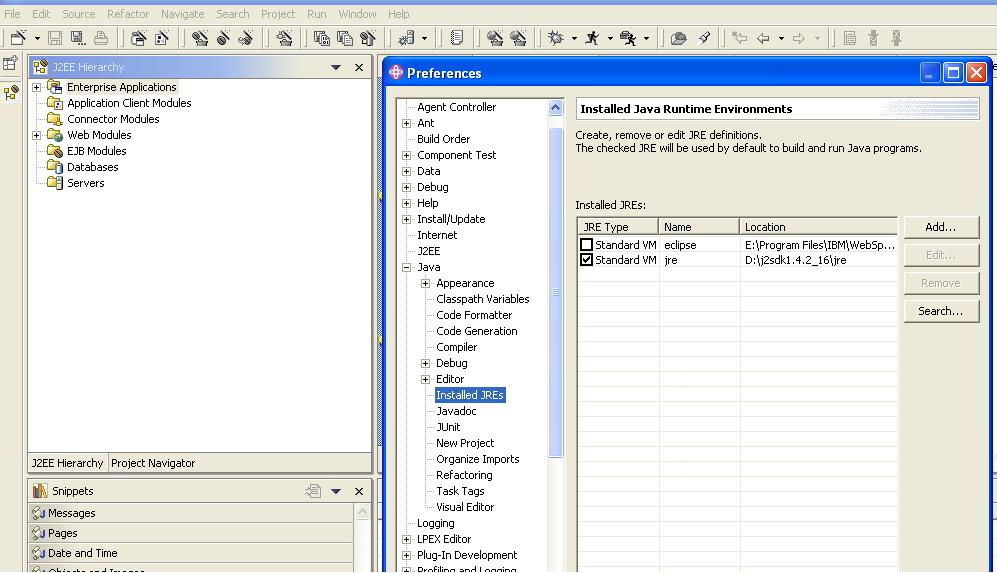Switch to the Project Navigator tab
The height and width of the screenshot is (573, 997).
(x=153, y=463)
